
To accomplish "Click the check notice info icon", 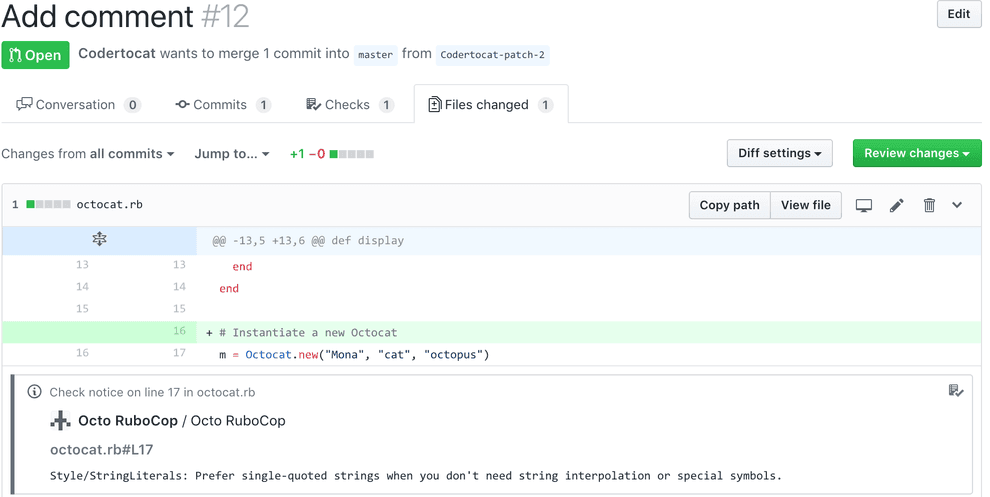I will pos(35,392).
